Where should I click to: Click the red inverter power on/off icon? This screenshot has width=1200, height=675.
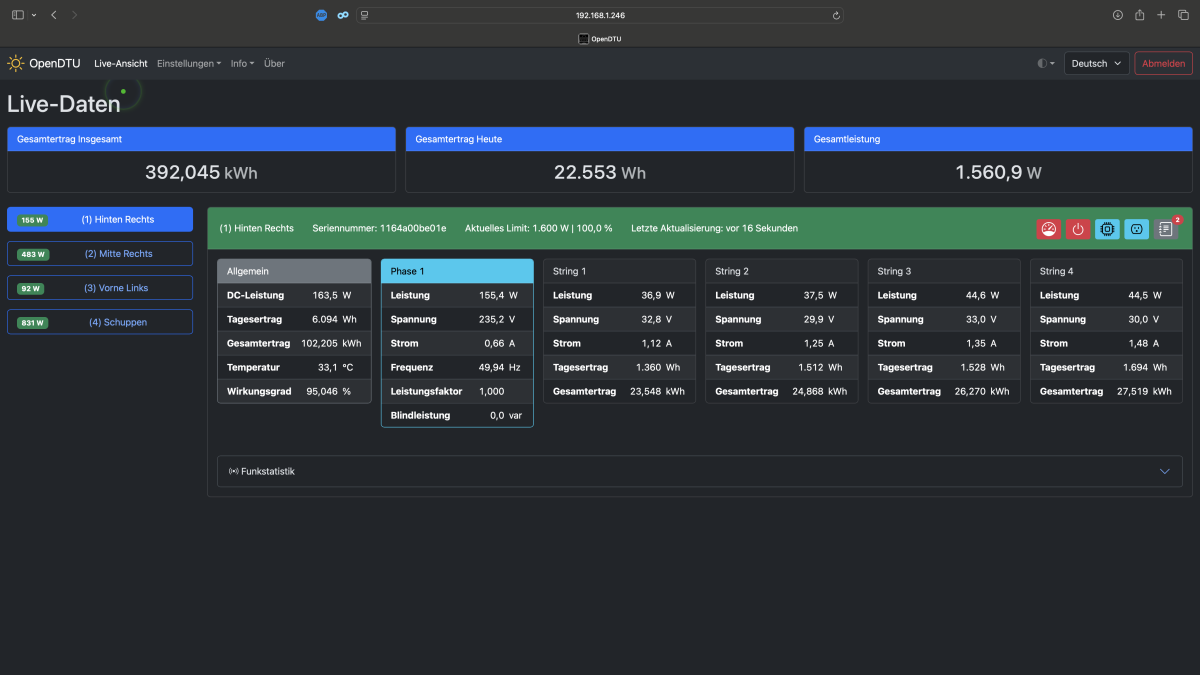pos(1077,229)
